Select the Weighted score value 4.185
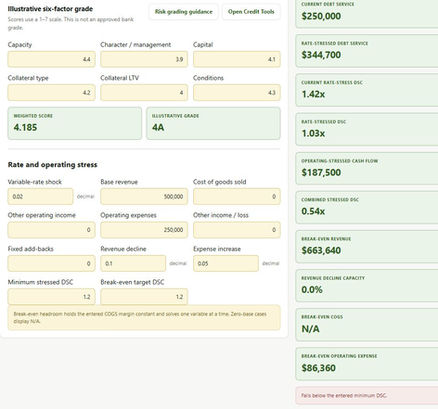The image size is (438, 409). point(25,127)
